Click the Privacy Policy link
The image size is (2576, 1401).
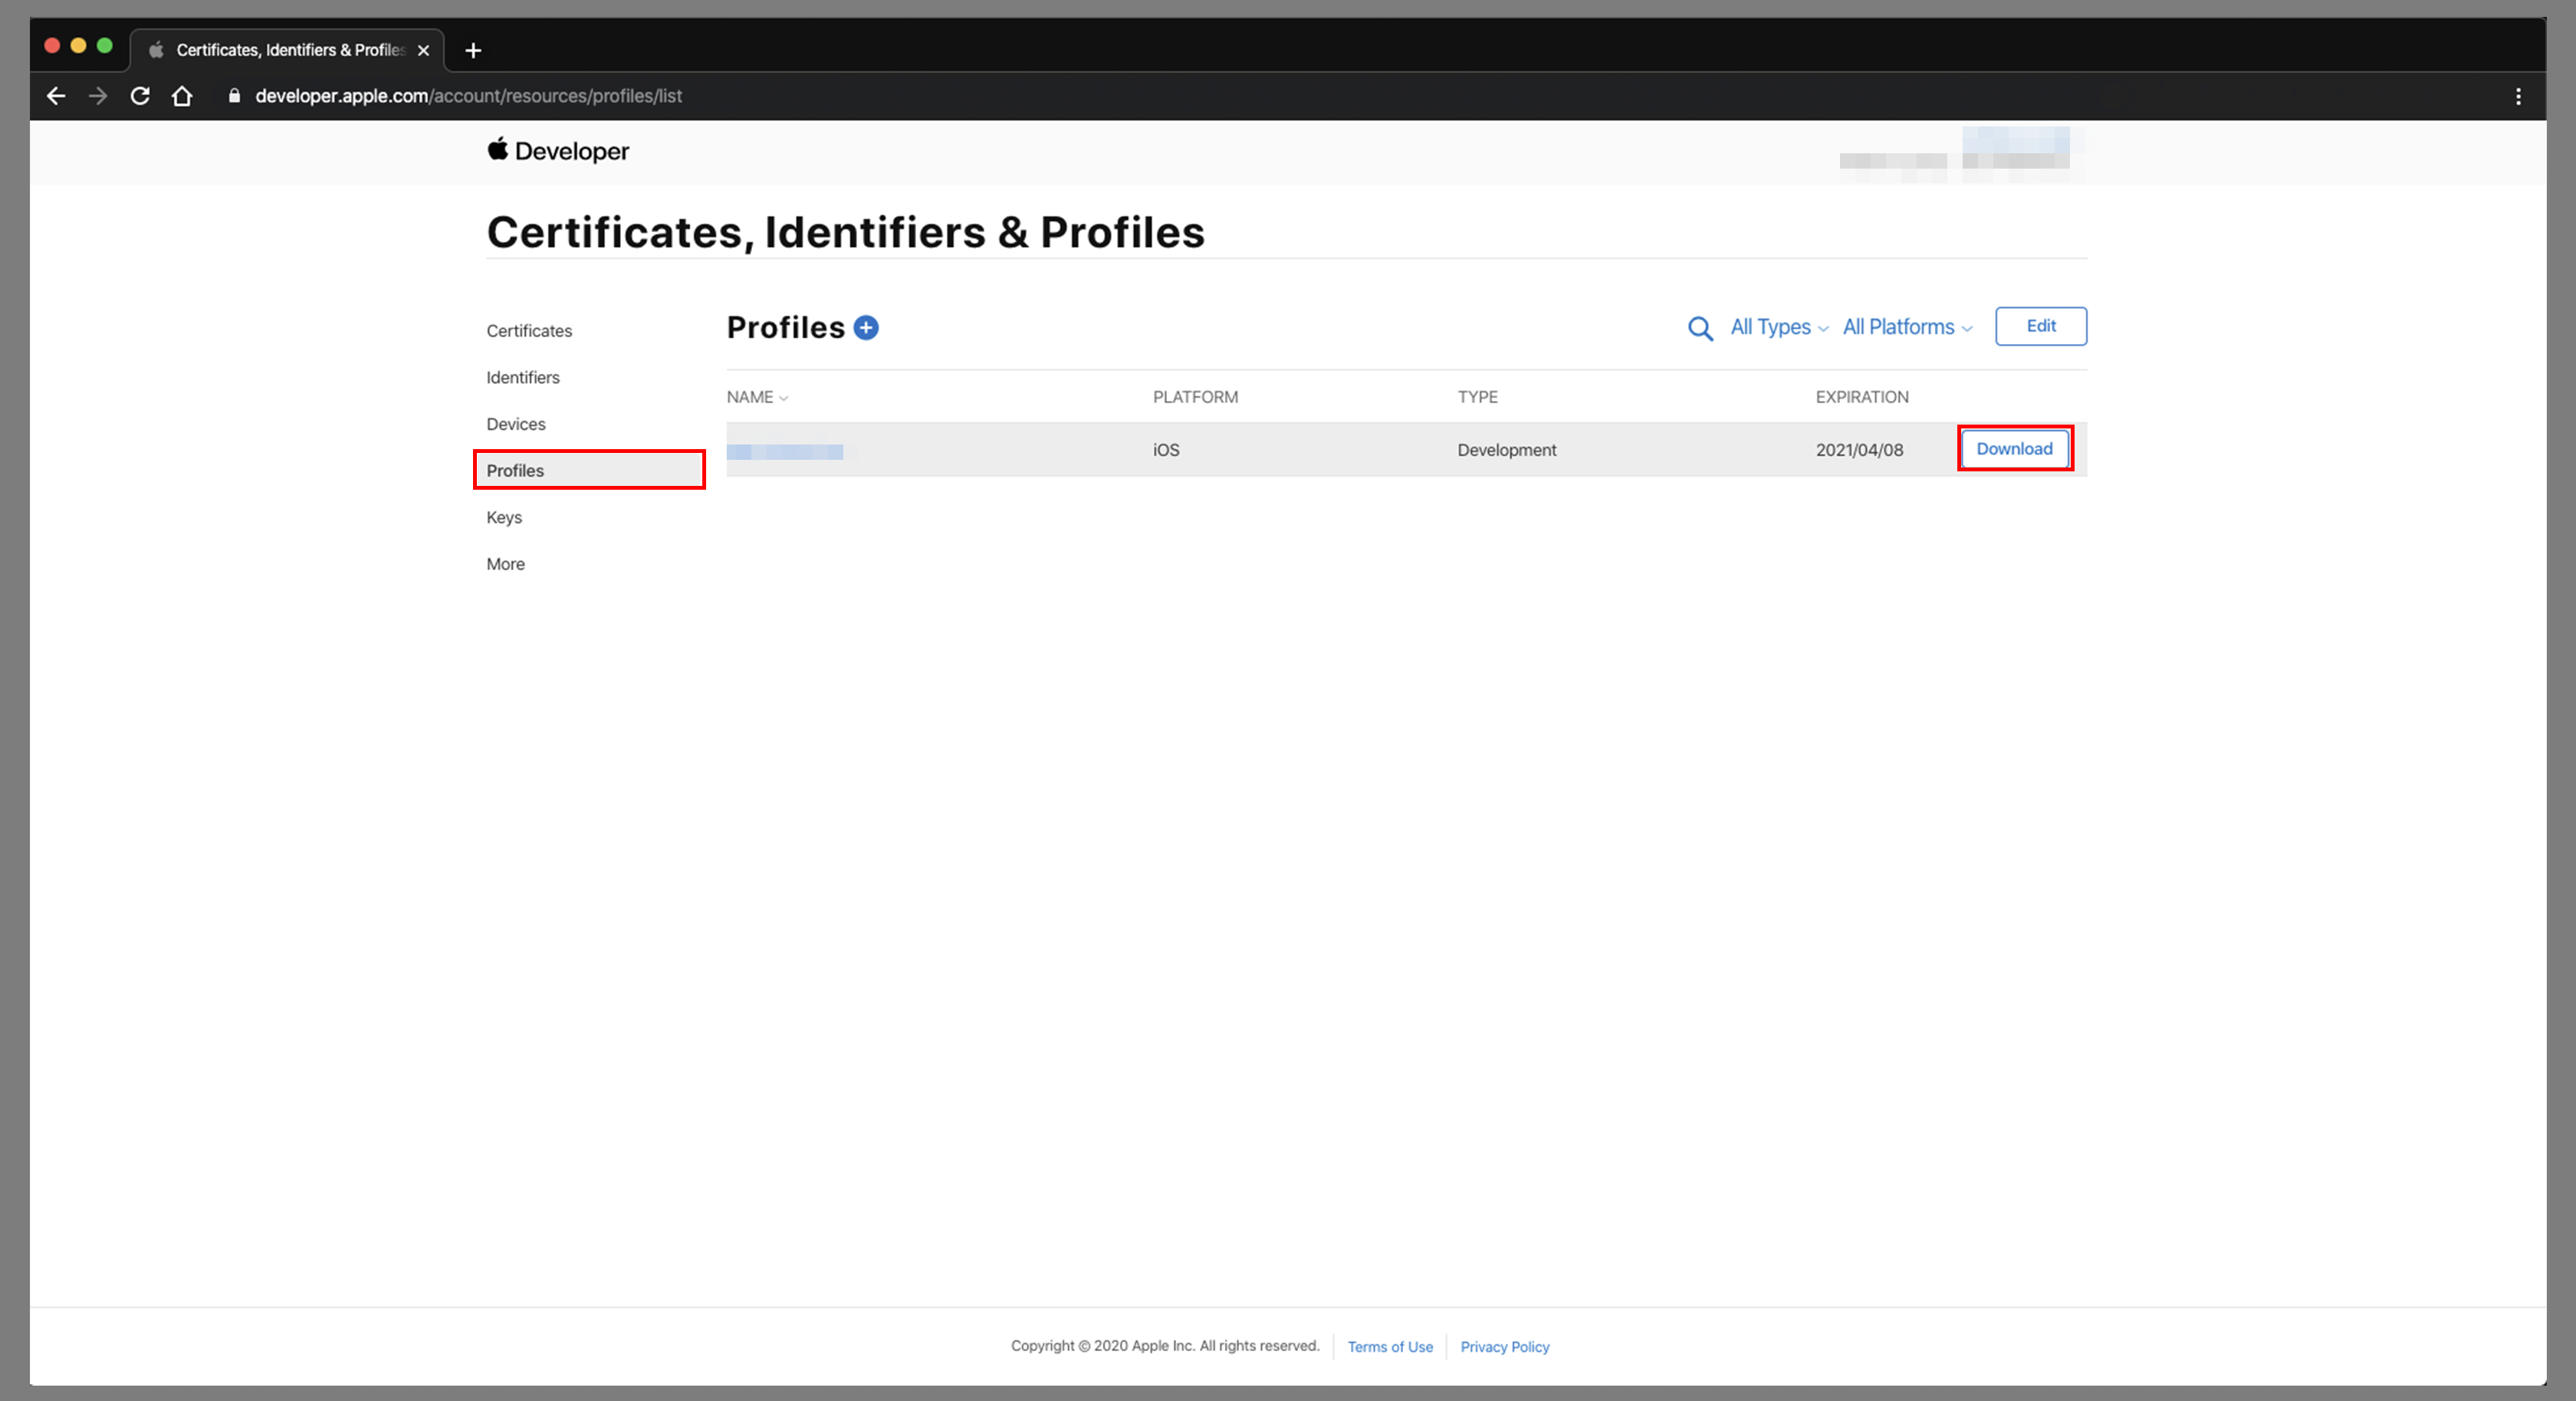1503,1346
